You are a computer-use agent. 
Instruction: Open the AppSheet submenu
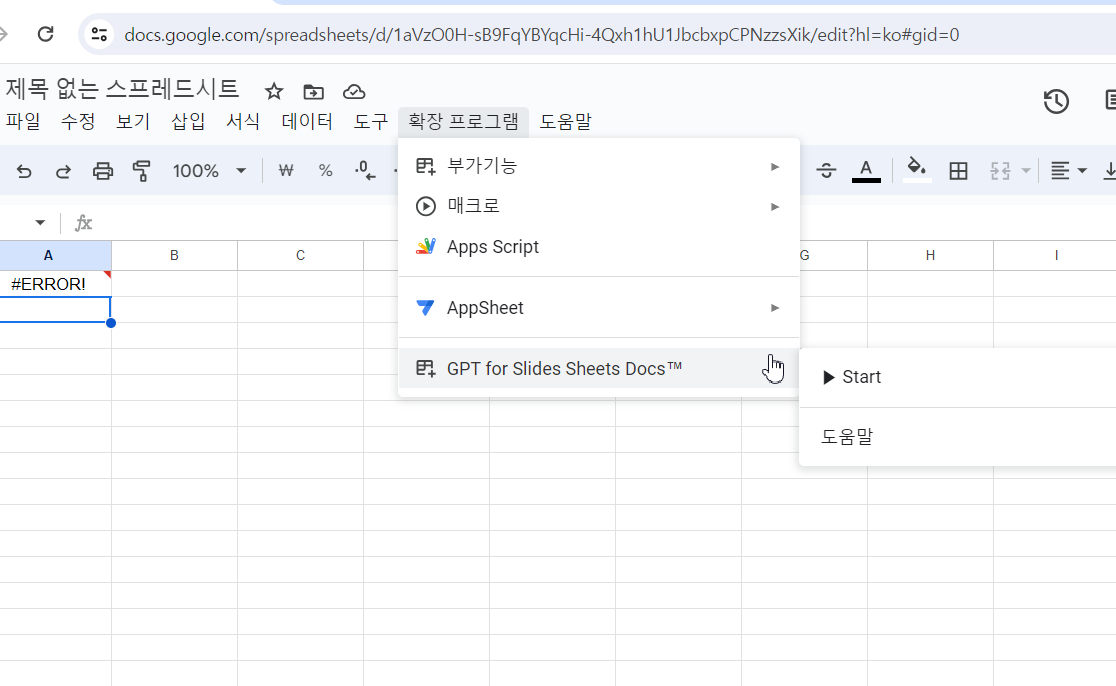pos(599,307)
